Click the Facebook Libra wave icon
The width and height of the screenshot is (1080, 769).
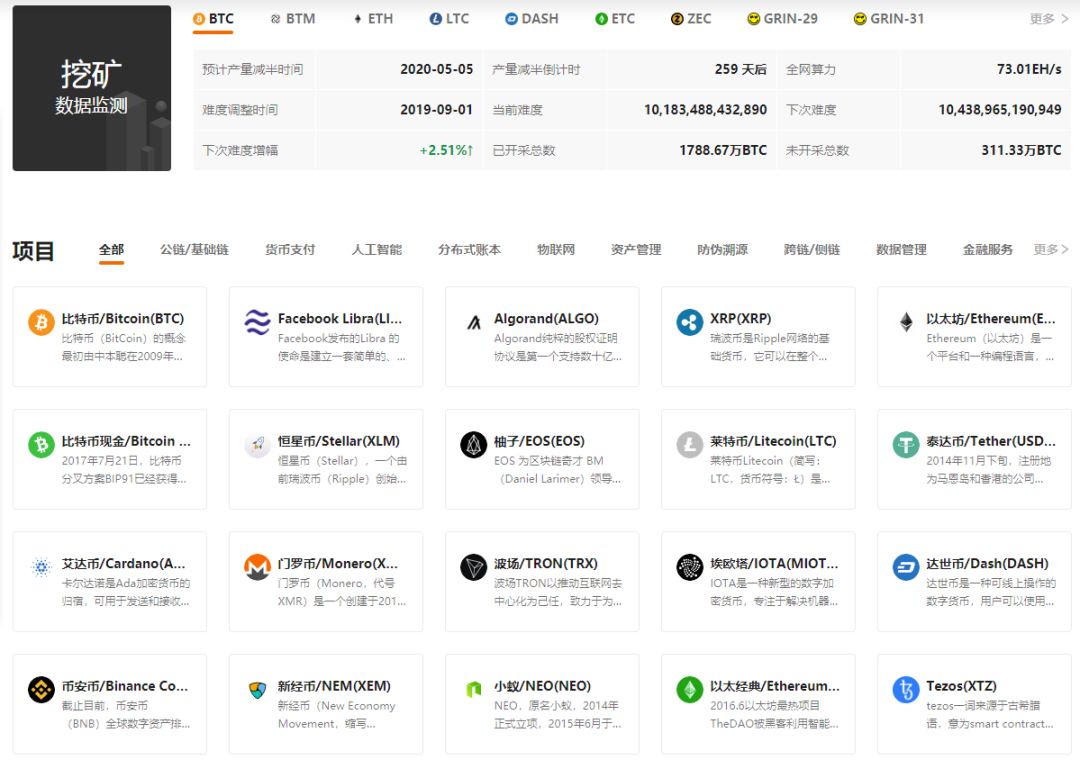pyautogui.click(x=258, y=322)
